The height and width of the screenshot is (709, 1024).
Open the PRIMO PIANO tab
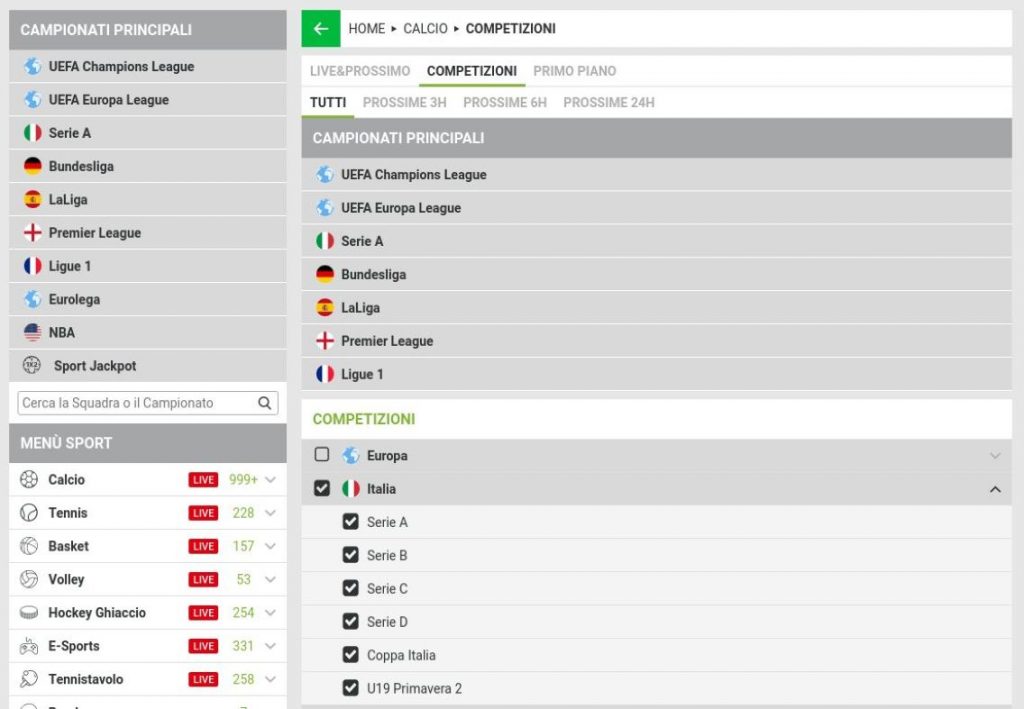click(575, 71)
